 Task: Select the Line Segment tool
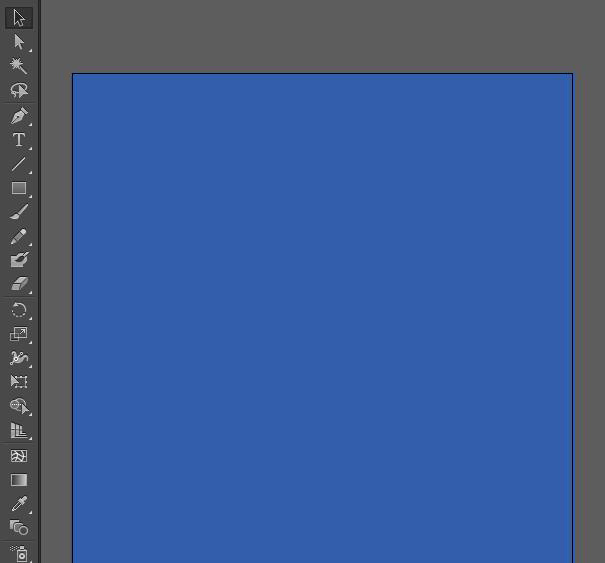pyautogui.click(x=19, y=164)
